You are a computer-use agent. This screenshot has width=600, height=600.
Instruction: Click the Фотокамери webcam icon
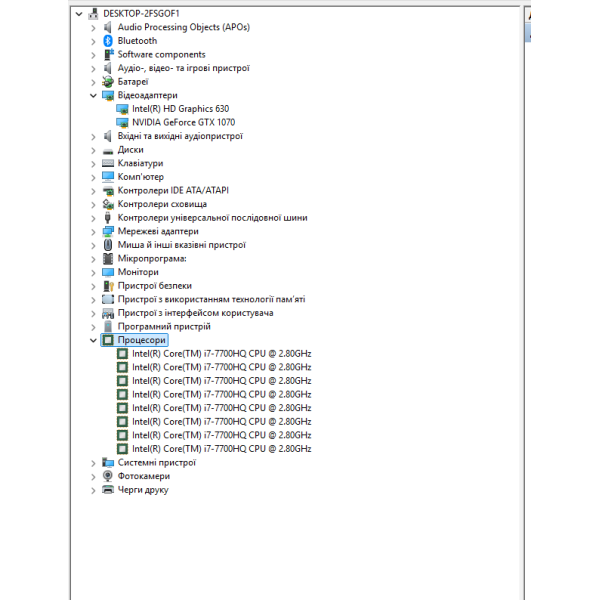click(108, 476)
